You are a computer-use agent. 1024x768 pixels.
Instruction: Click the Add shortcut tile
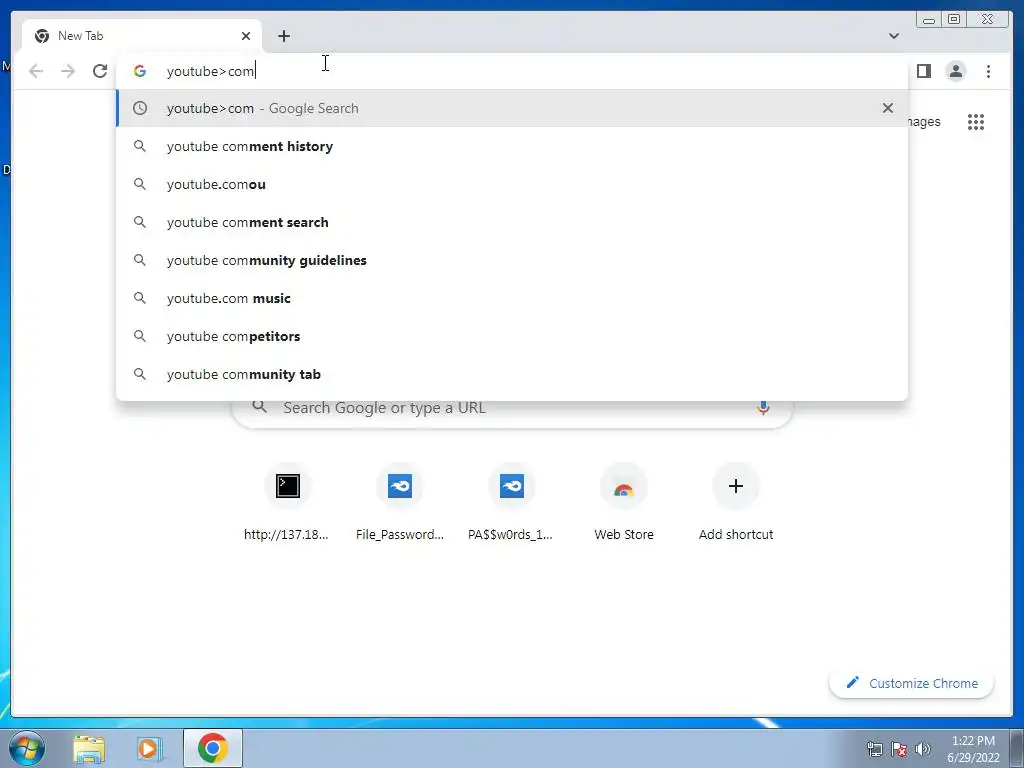coord(736,503)
